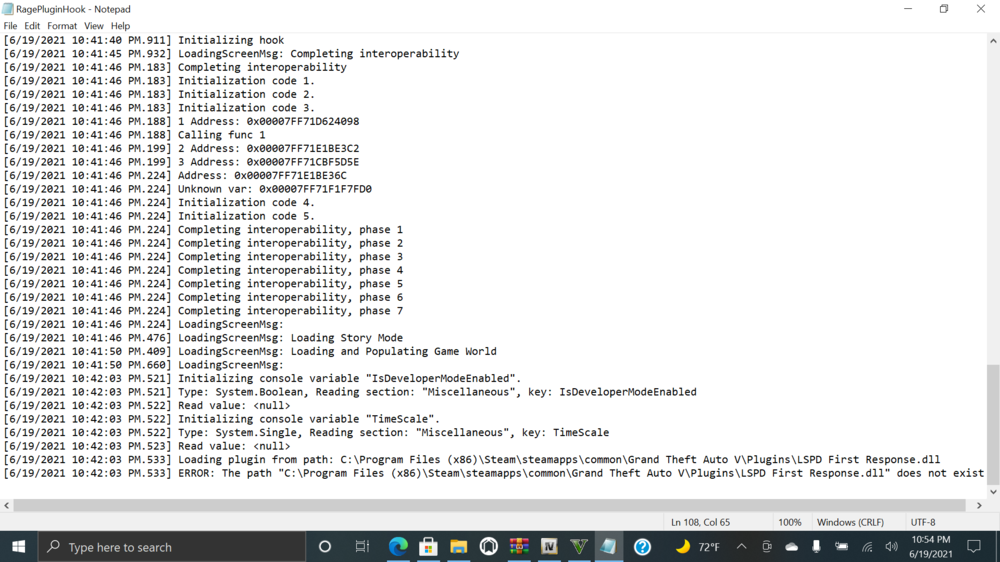Open WinRAR from the taskbar
Image resolution: width=1000 pixels, height=562 pixels.
click(x=519, y=547)
